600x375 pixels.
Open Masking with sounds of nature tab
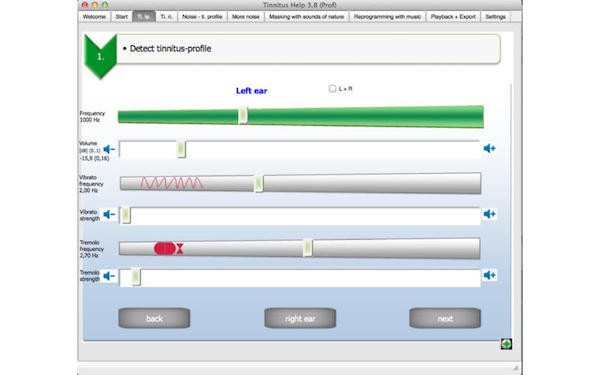click(x=307, y=17)
